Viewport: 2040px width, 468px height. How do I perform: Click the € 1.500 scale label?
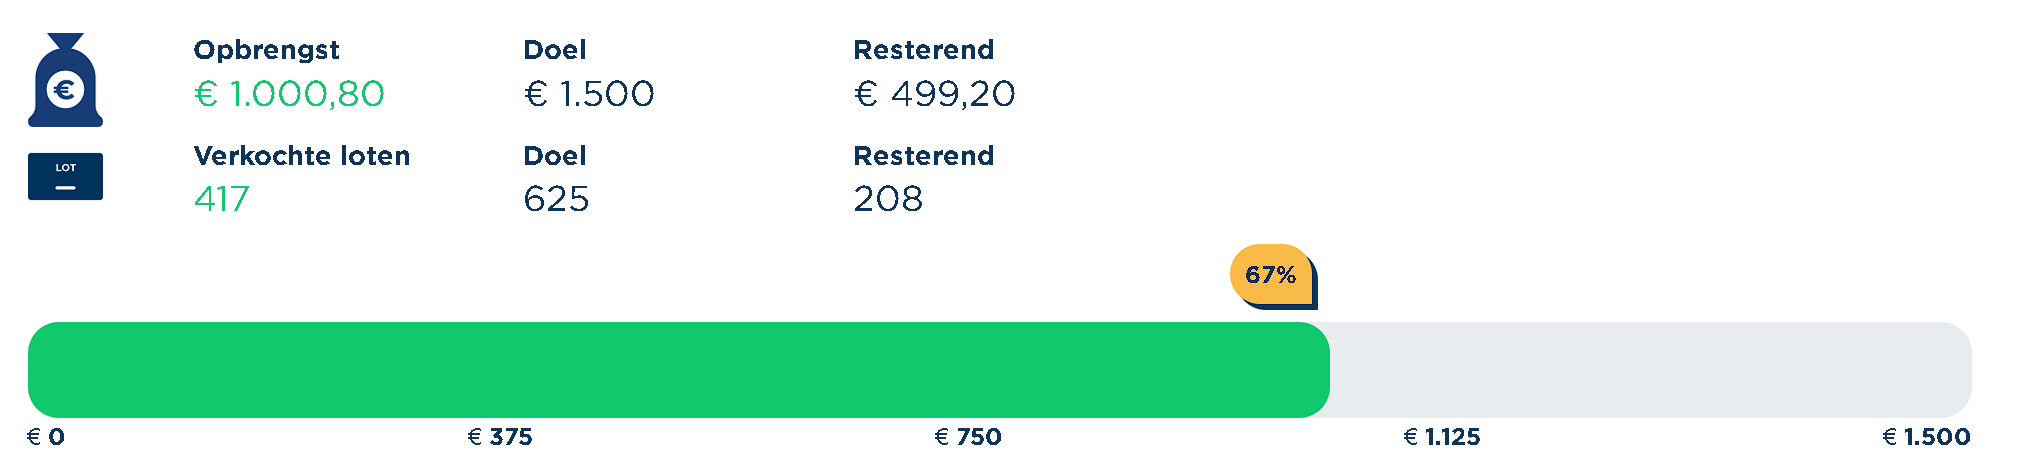[1926, 437]
